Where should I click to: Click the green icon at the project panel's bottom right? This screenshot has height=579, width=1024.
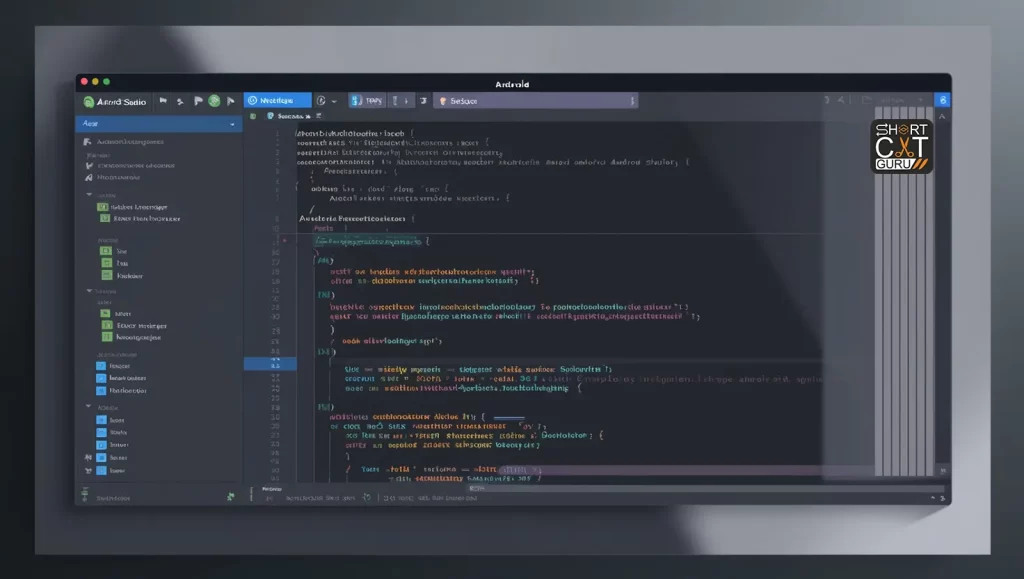pyautogui.click(x=231, y=497)
